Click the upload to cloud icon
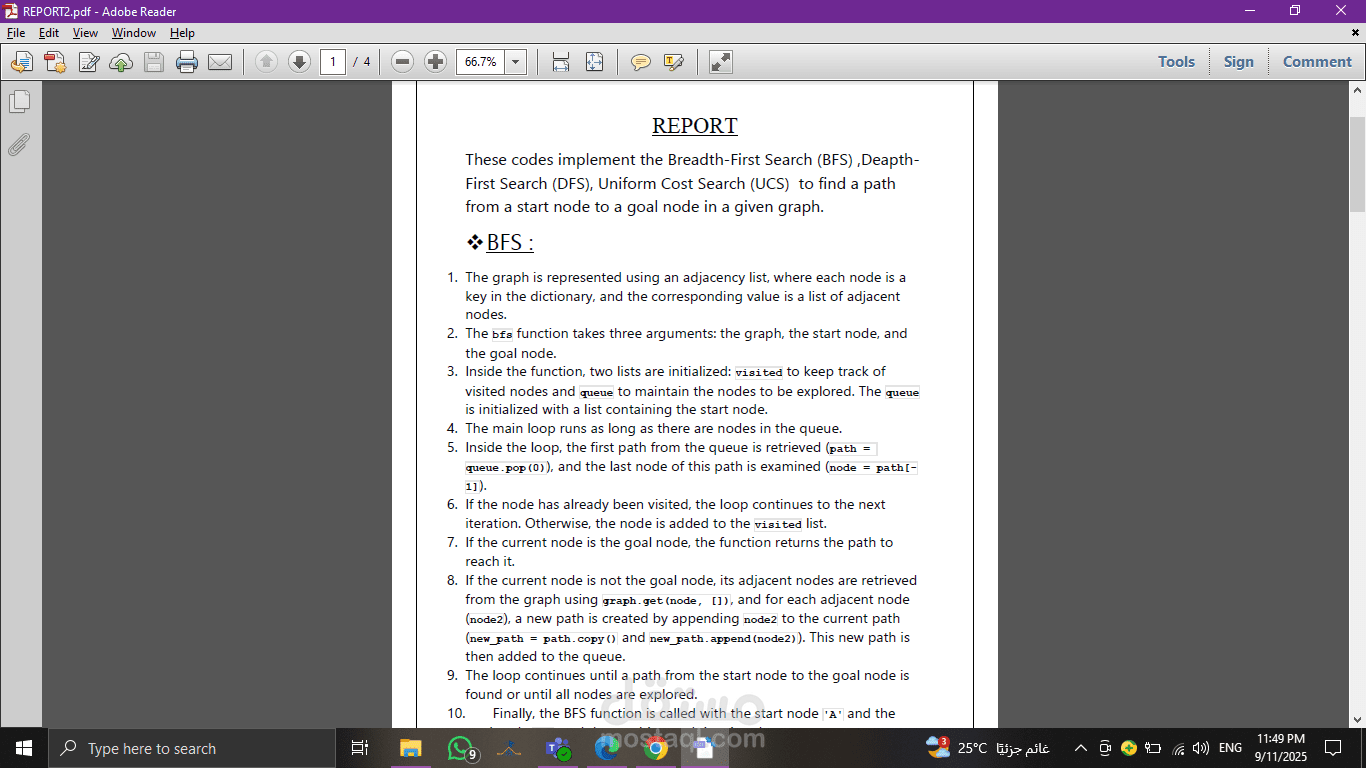The image size is (1366, 768). pyautogui.click(x=121, y=62)
